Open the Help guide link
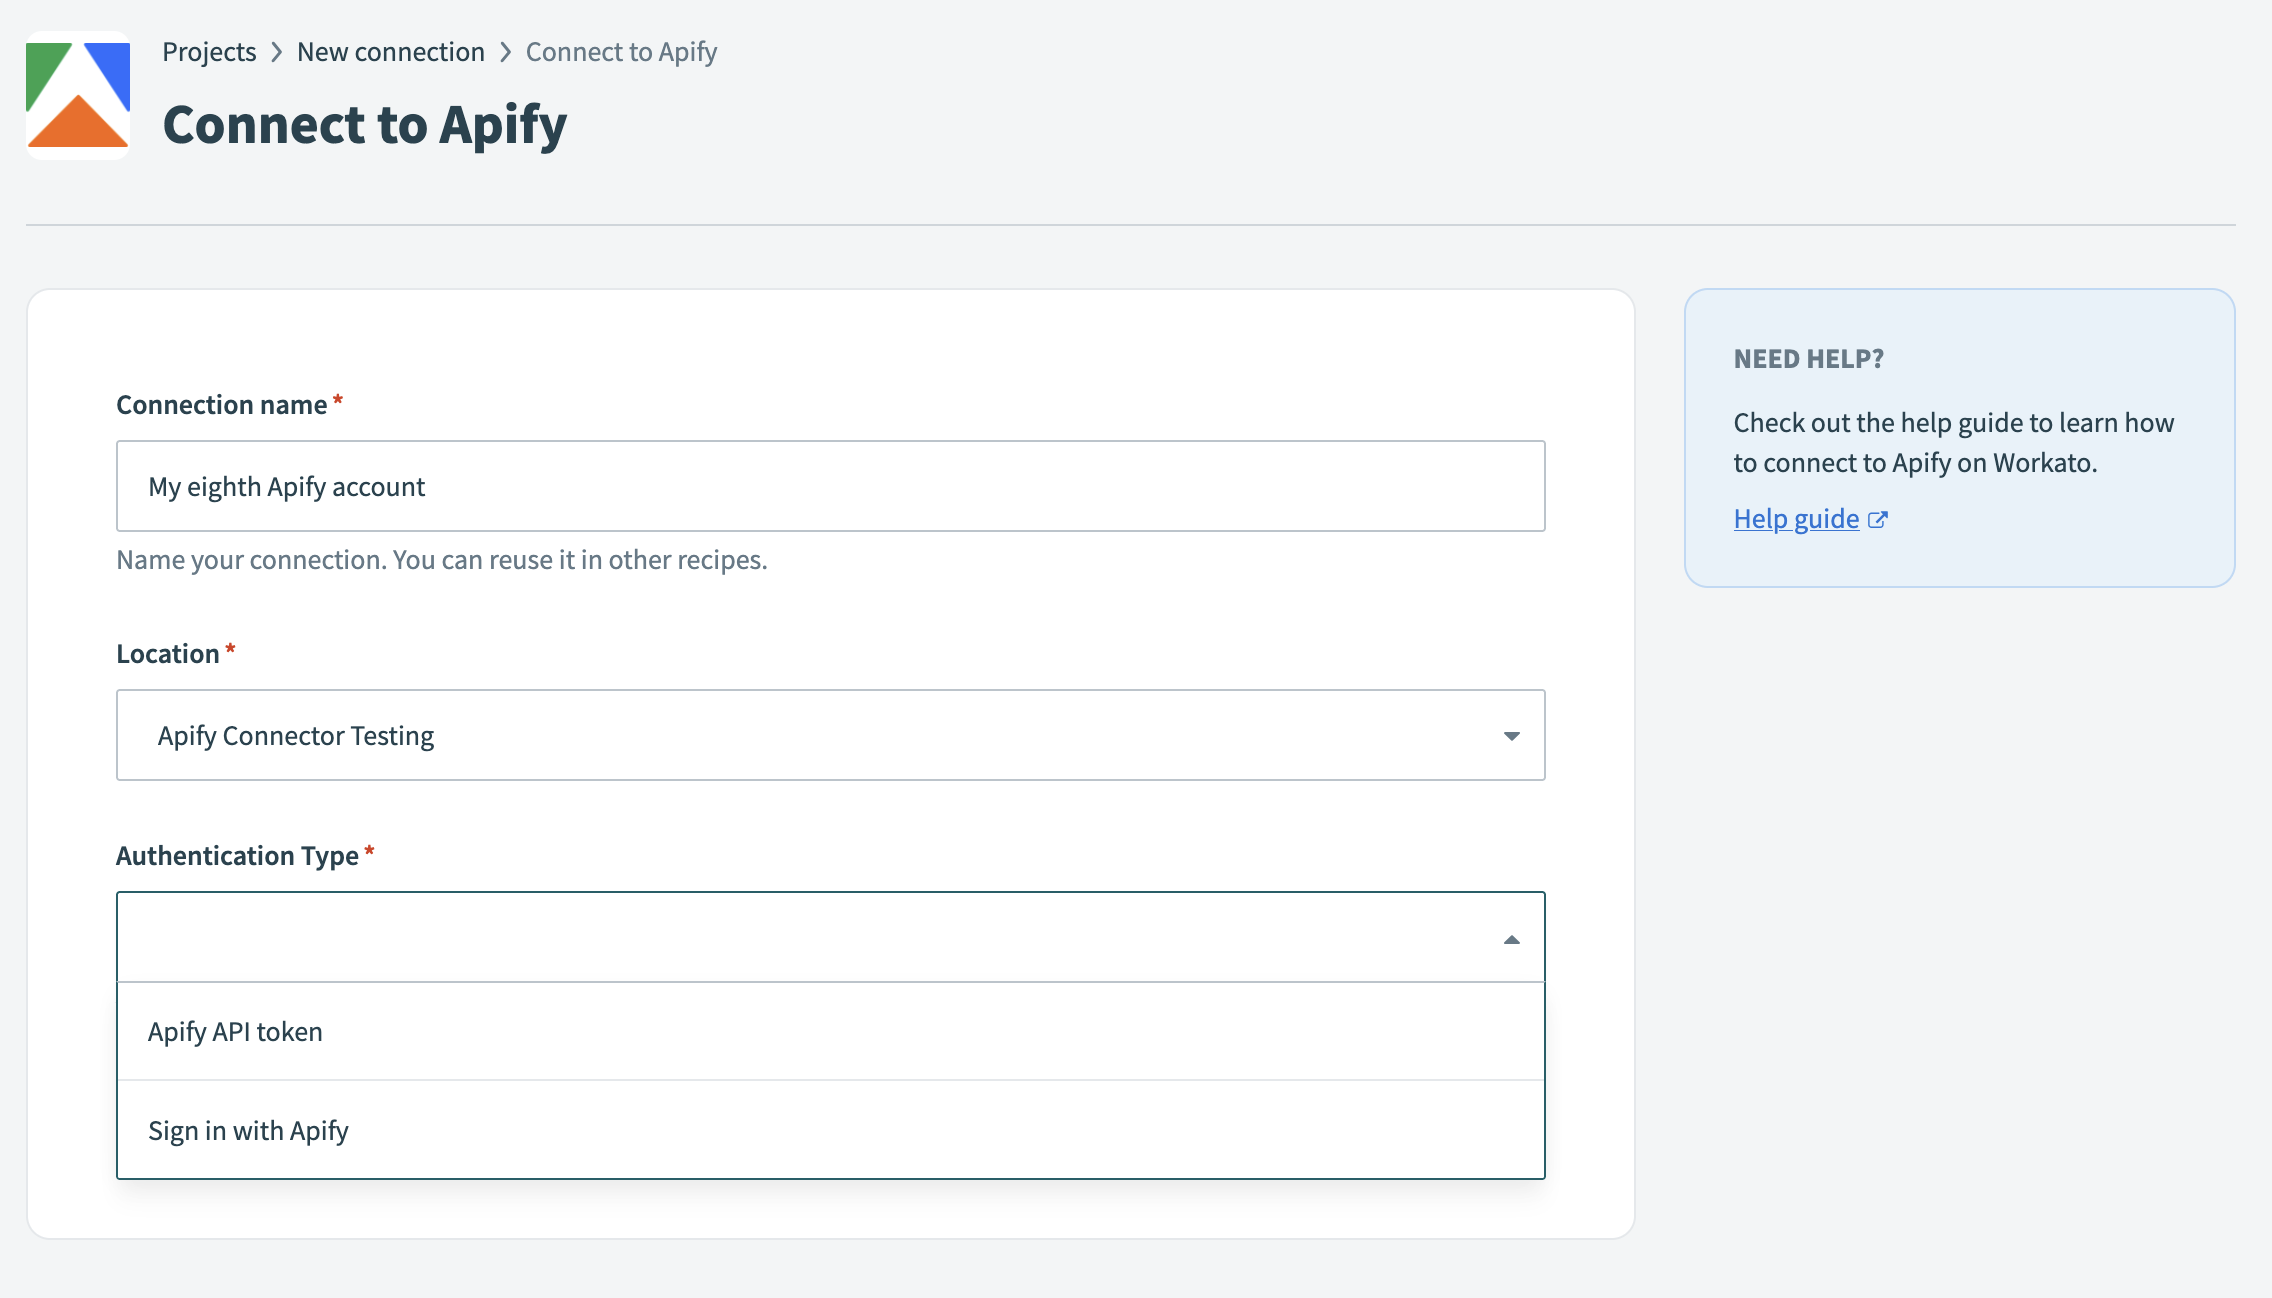 tap(1795, 519)
